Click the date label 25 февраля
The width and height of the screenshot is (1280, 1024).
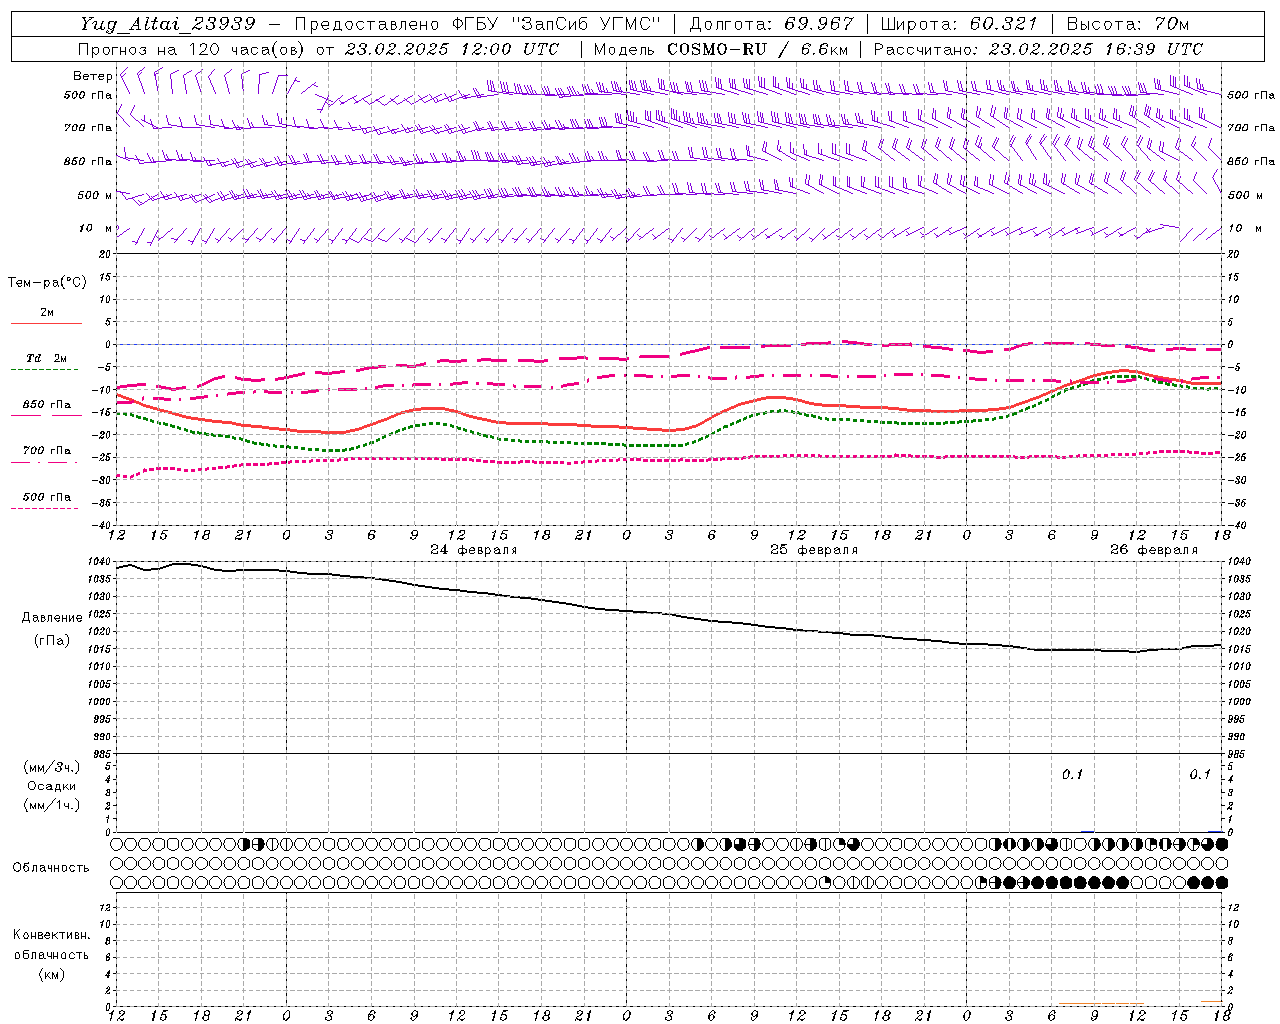coord(814,550)
